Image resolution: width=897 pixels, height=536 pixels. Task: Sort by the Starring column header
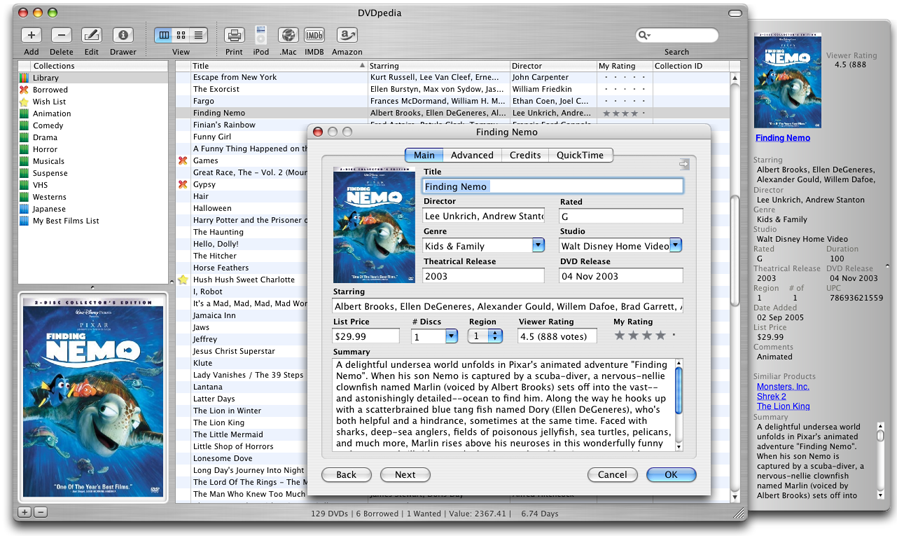438,66
